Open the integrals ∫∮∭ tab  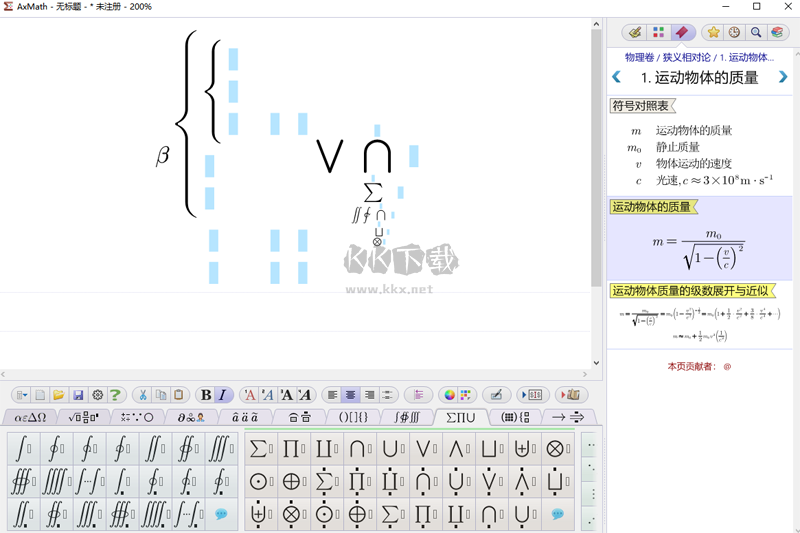(x=407, y=417)
